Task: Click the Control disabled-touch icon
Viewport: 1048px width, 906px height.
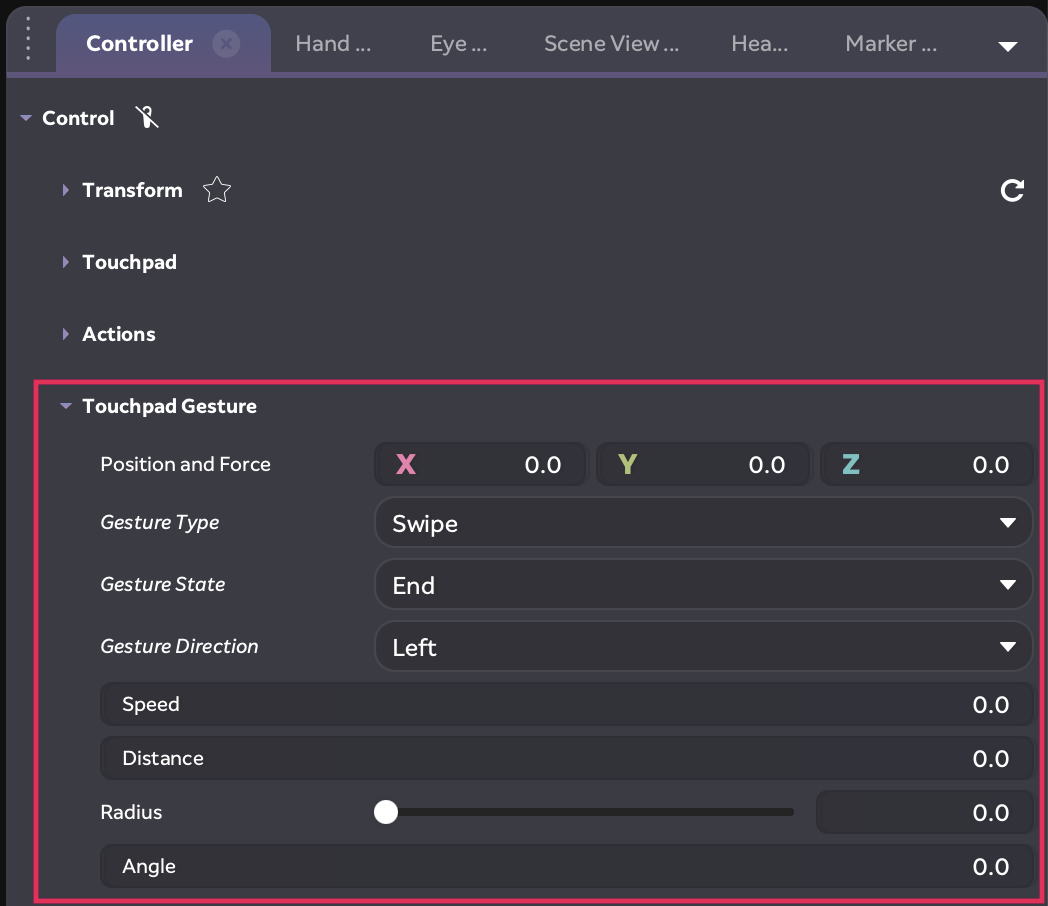Action: tap(147, 118)
